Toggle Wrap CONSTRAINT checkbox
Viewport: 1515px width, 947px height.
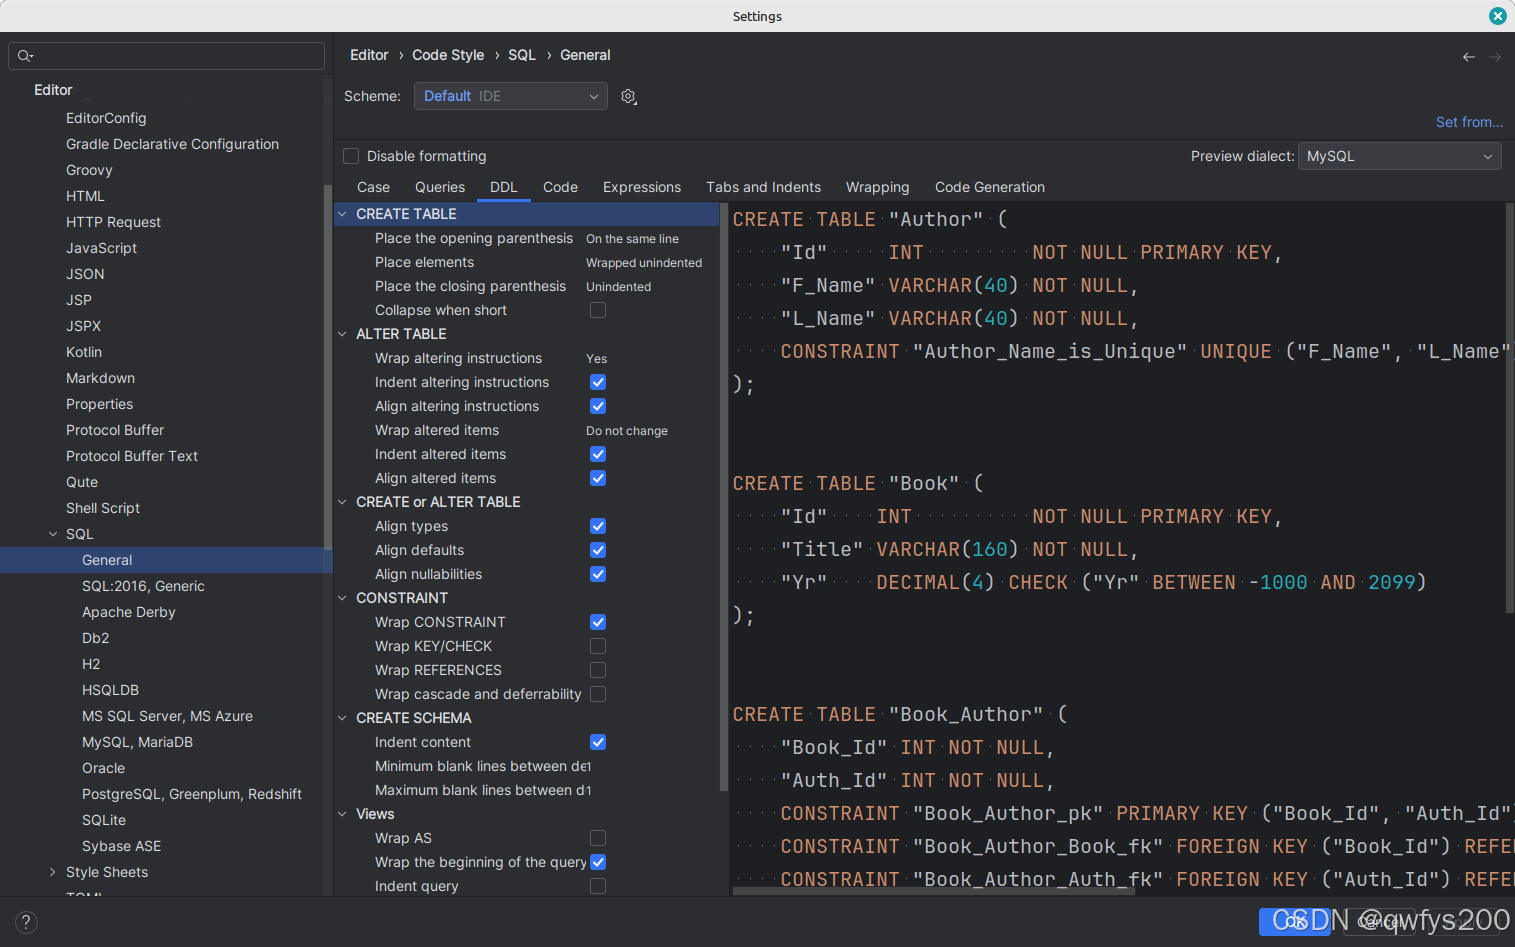(x=598, y=622)
